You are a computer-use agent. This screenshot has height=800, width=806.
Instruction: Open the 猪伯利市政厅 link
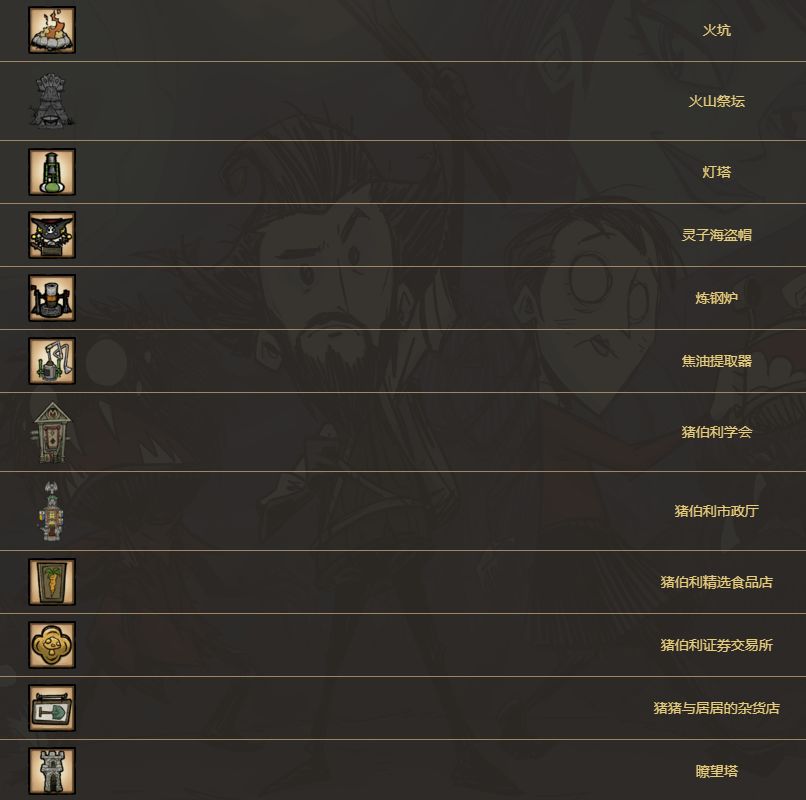pyautogui.click(x=716, y=511)
